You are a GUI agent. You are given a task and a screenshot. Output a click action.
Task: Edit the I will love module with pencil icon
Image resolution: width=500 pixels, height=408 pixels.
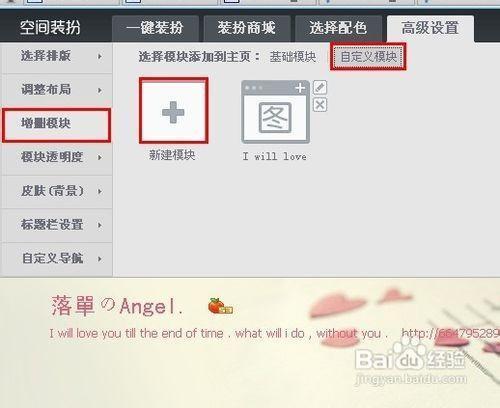coord(320,88)
